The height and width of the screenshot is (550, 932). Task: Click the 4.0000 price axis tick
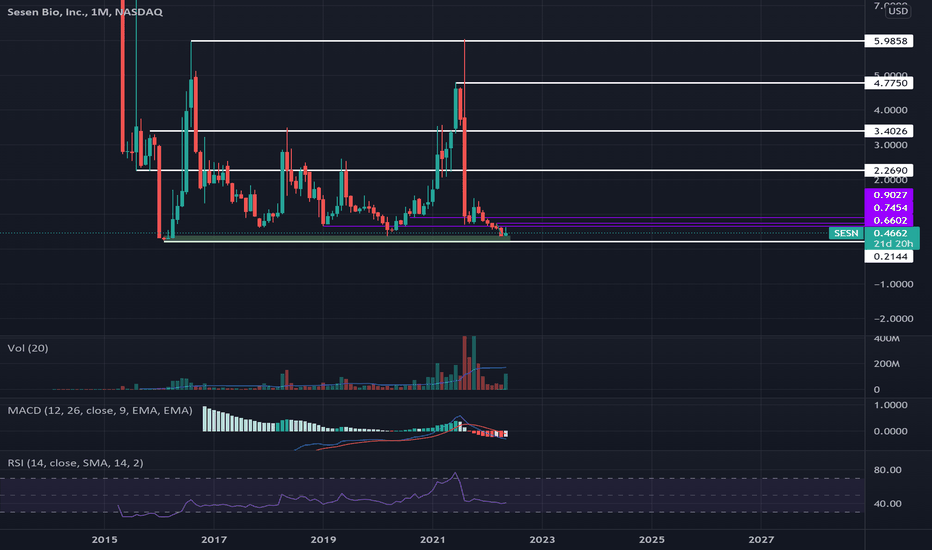click(890, 110)
